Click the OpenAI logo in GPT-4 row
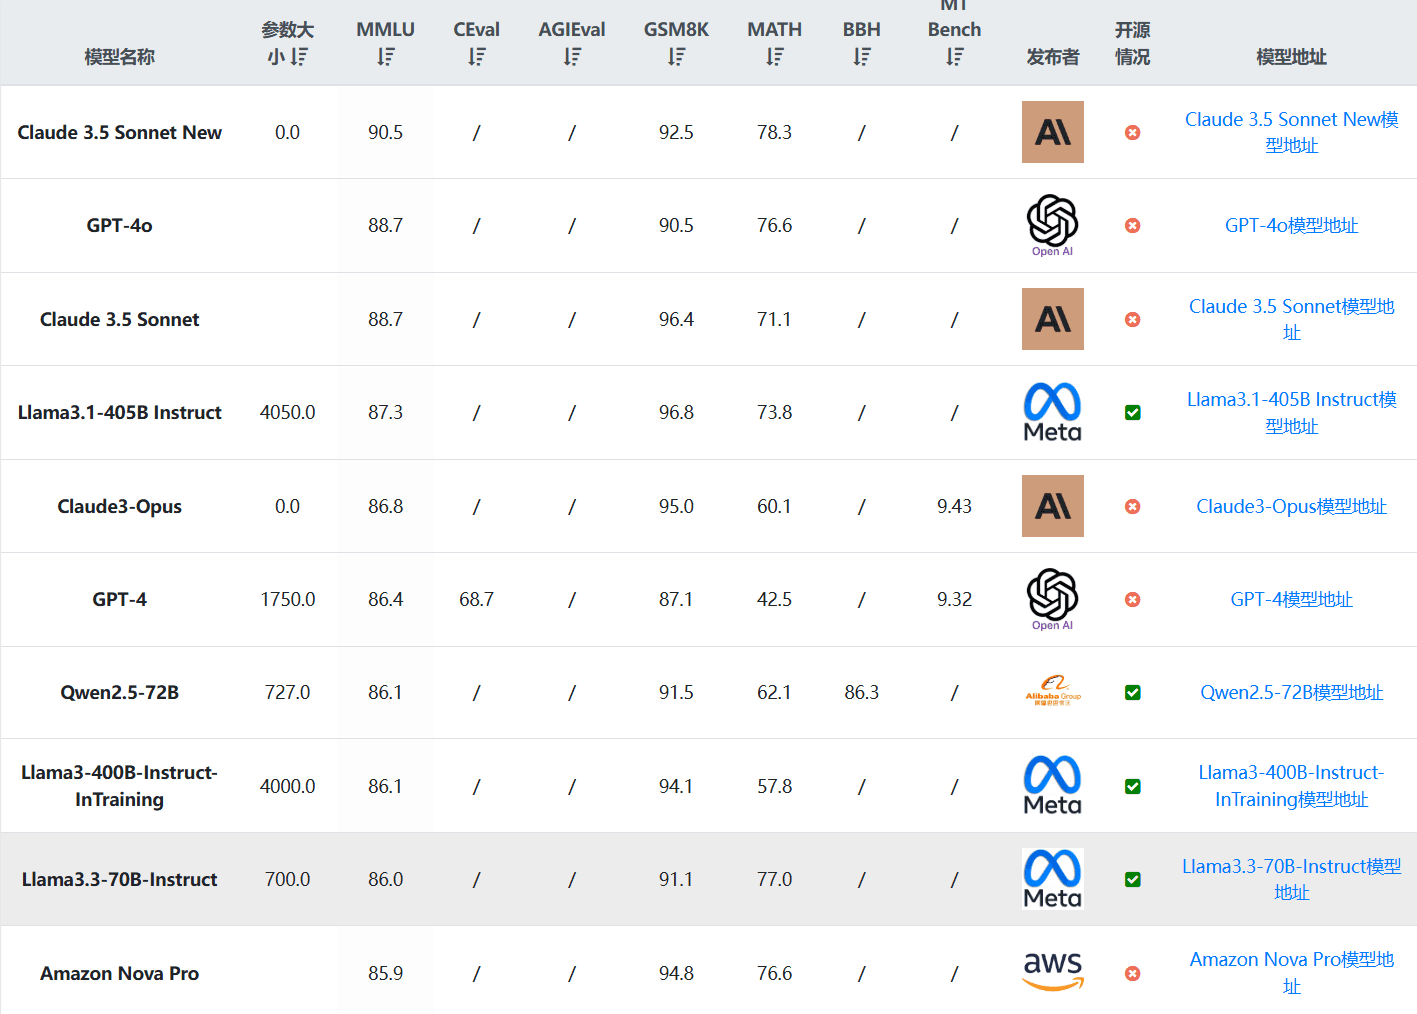 pyautogui.click(x=1052, y=598)
